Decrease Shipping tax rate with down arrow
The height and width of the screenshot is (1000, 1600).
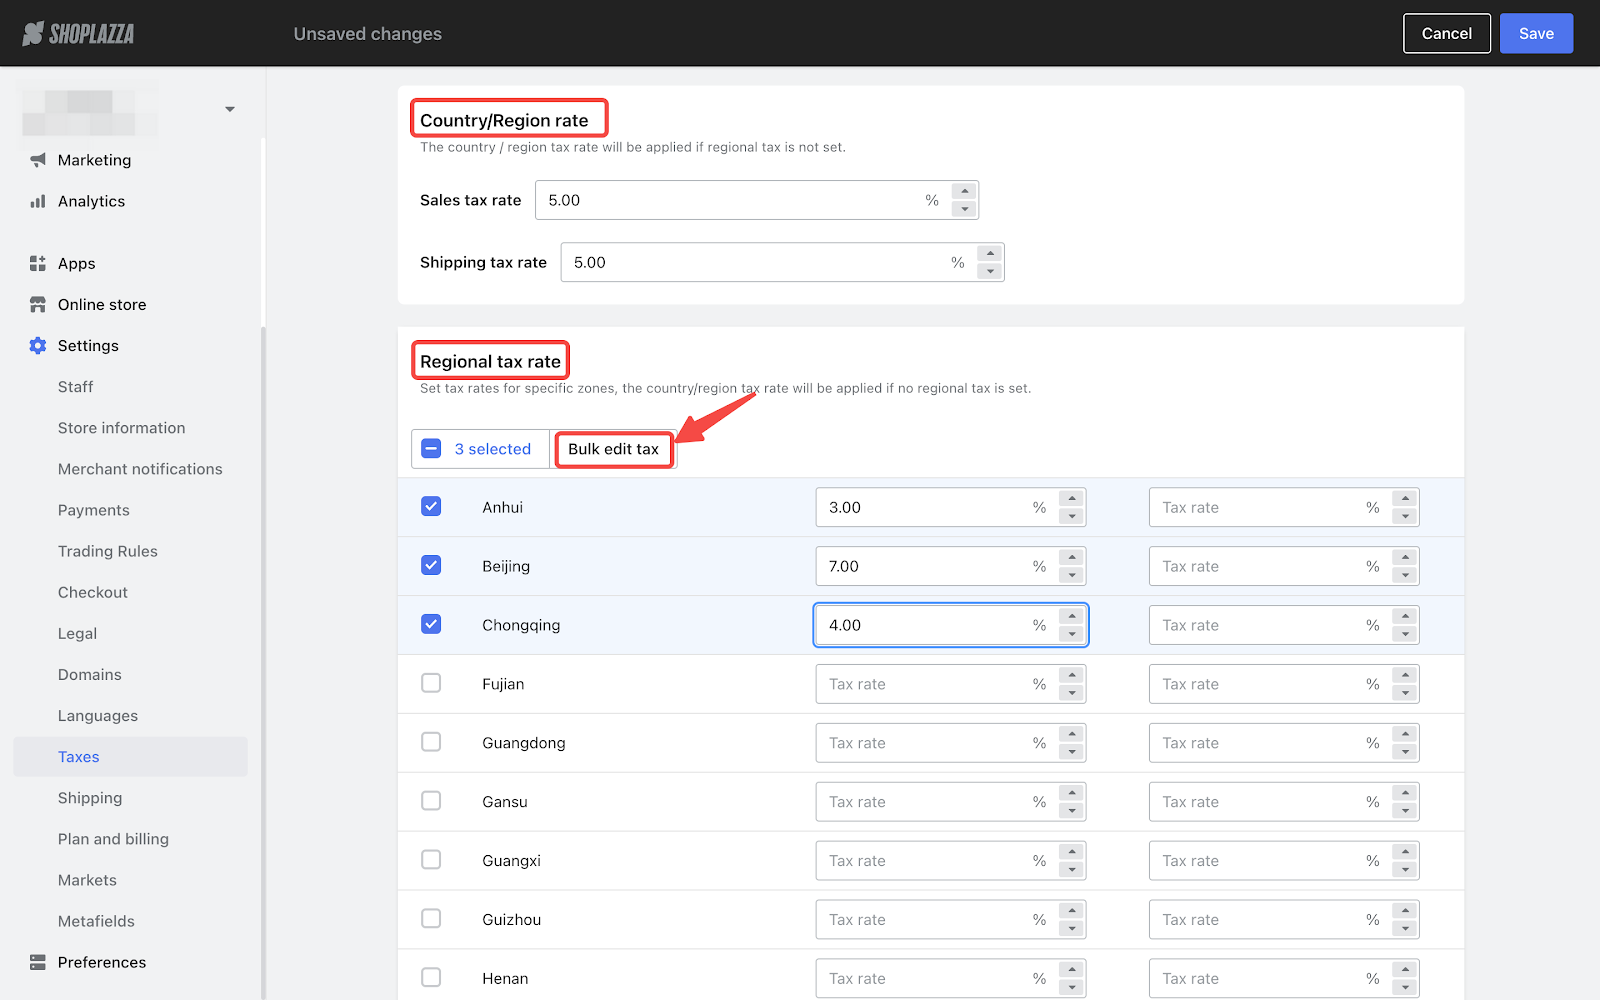click(x=990, y=271)
